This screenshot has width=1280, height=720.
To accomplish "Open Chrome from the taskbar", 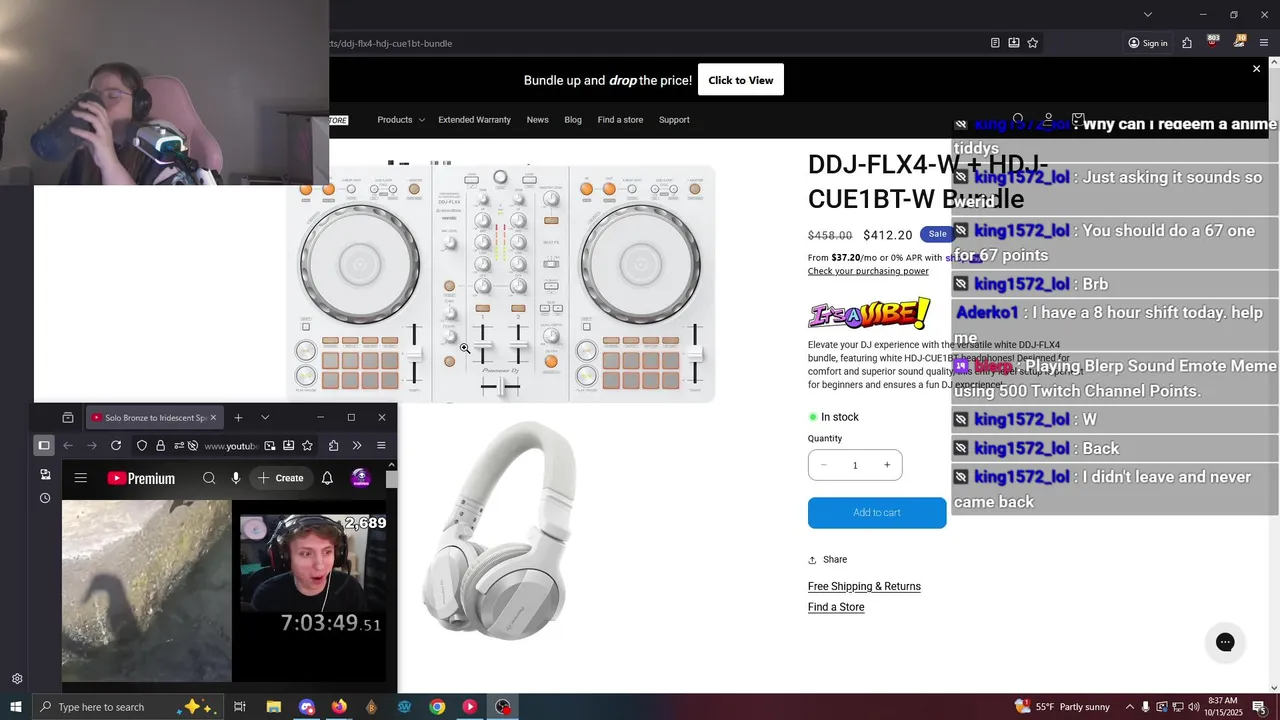I will click(437, 707).
